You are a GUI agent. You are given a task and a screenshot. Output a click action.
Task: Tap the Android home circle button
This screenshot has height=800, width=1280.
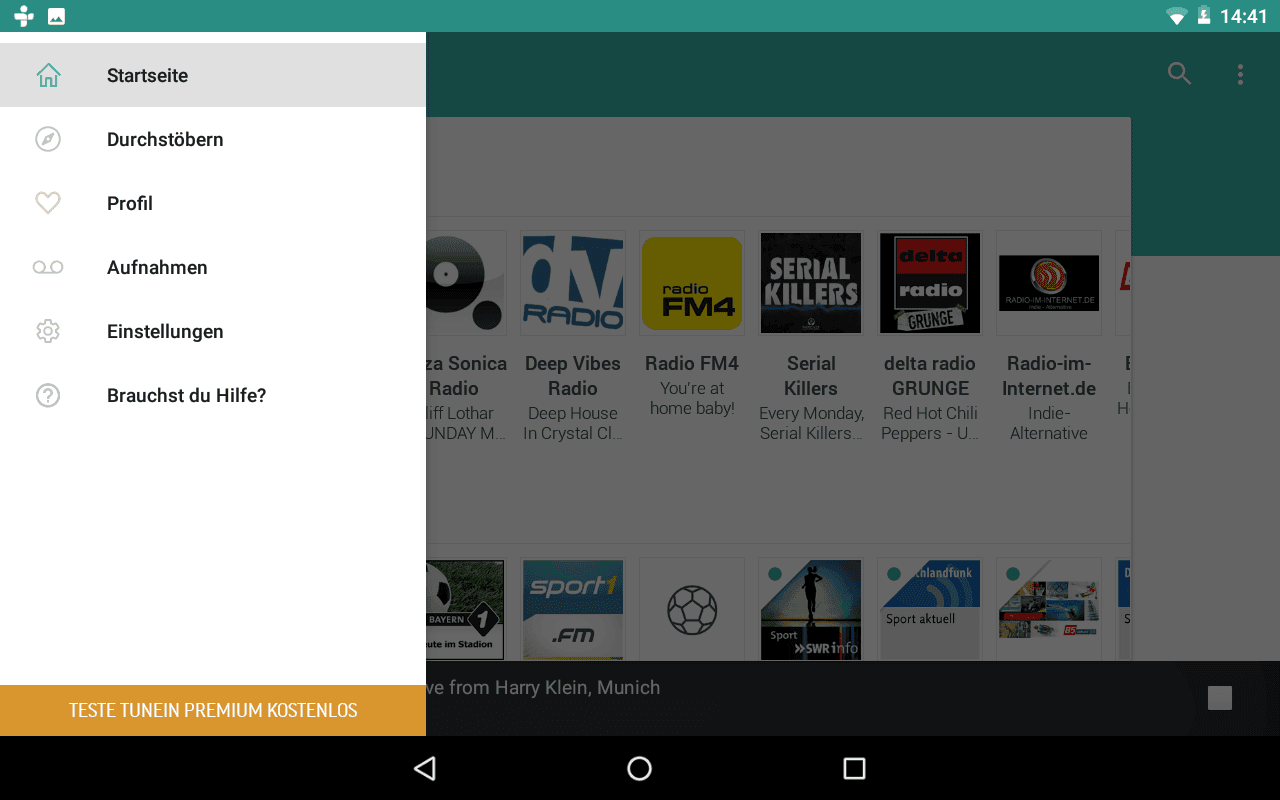639,768
